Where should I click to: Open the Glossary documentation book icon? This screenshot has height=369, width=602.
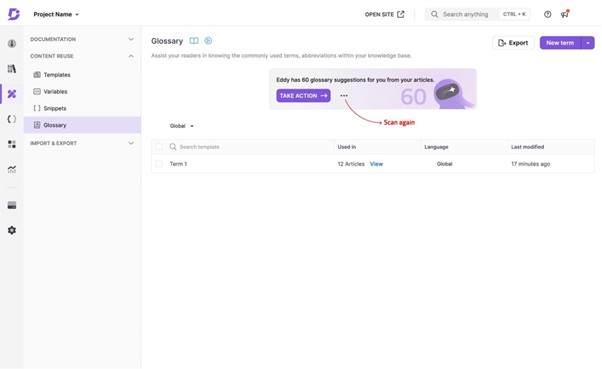coord(194,41)
